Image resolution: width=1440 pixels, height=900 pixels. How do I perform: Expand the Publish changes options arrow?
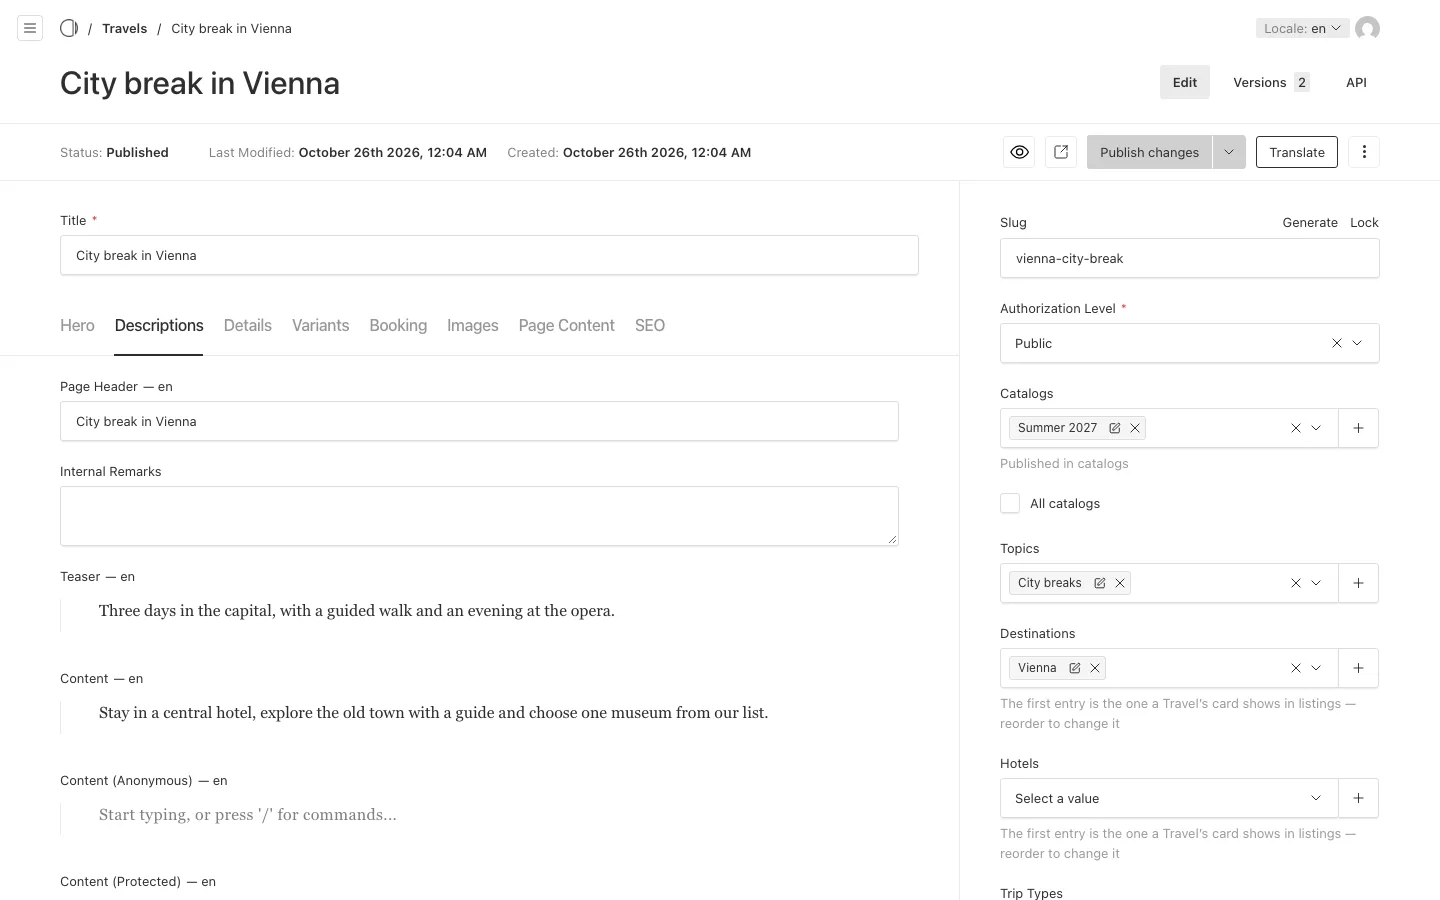click(x=1229, y=152)
